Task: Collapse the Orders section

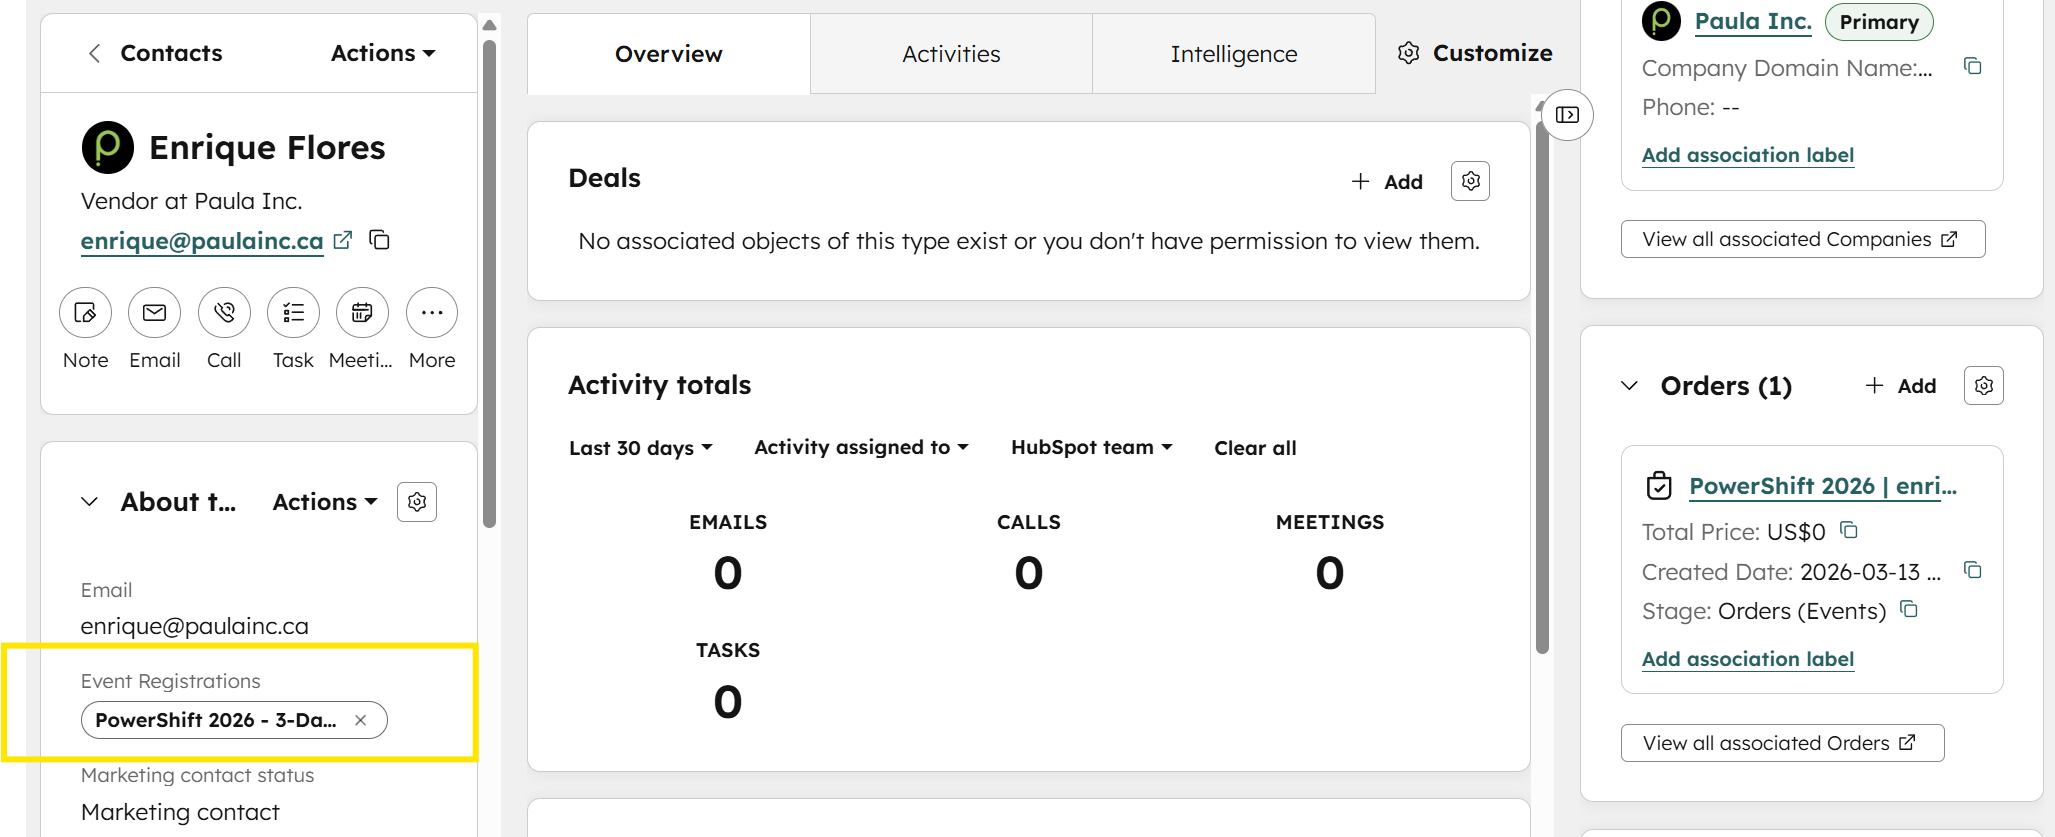Action: pyautogui.click(x=1630, y=386)
